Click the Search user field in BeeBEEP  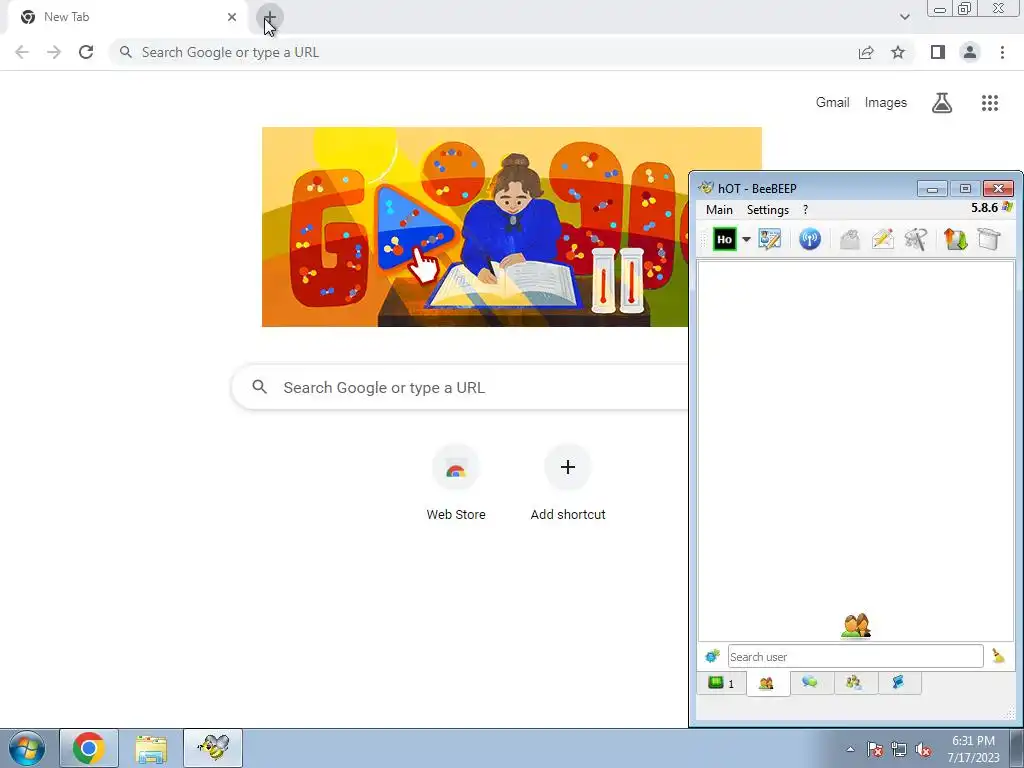tap(856, 656)
